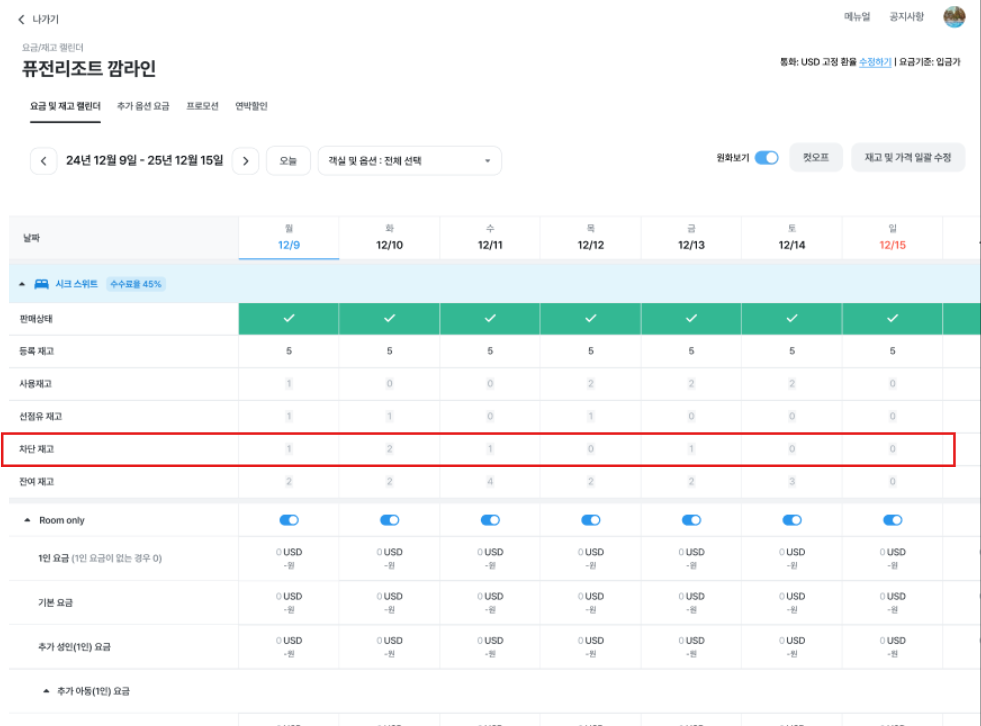
Task: Open the 프로모션 tab
Action: coord(202,106)
